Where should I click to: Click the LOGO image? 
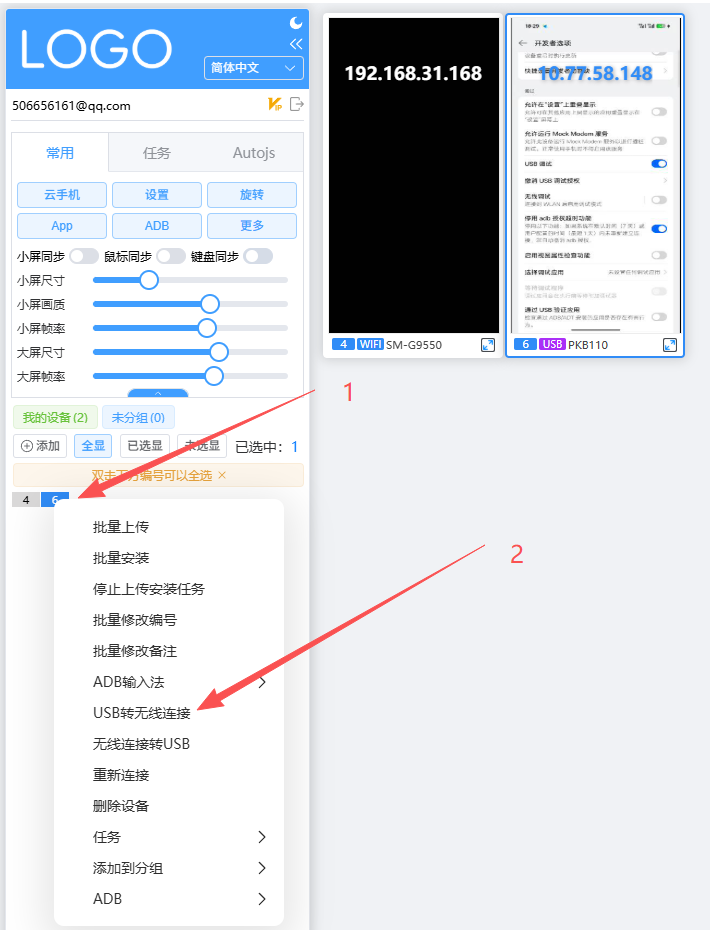point(96,49)
